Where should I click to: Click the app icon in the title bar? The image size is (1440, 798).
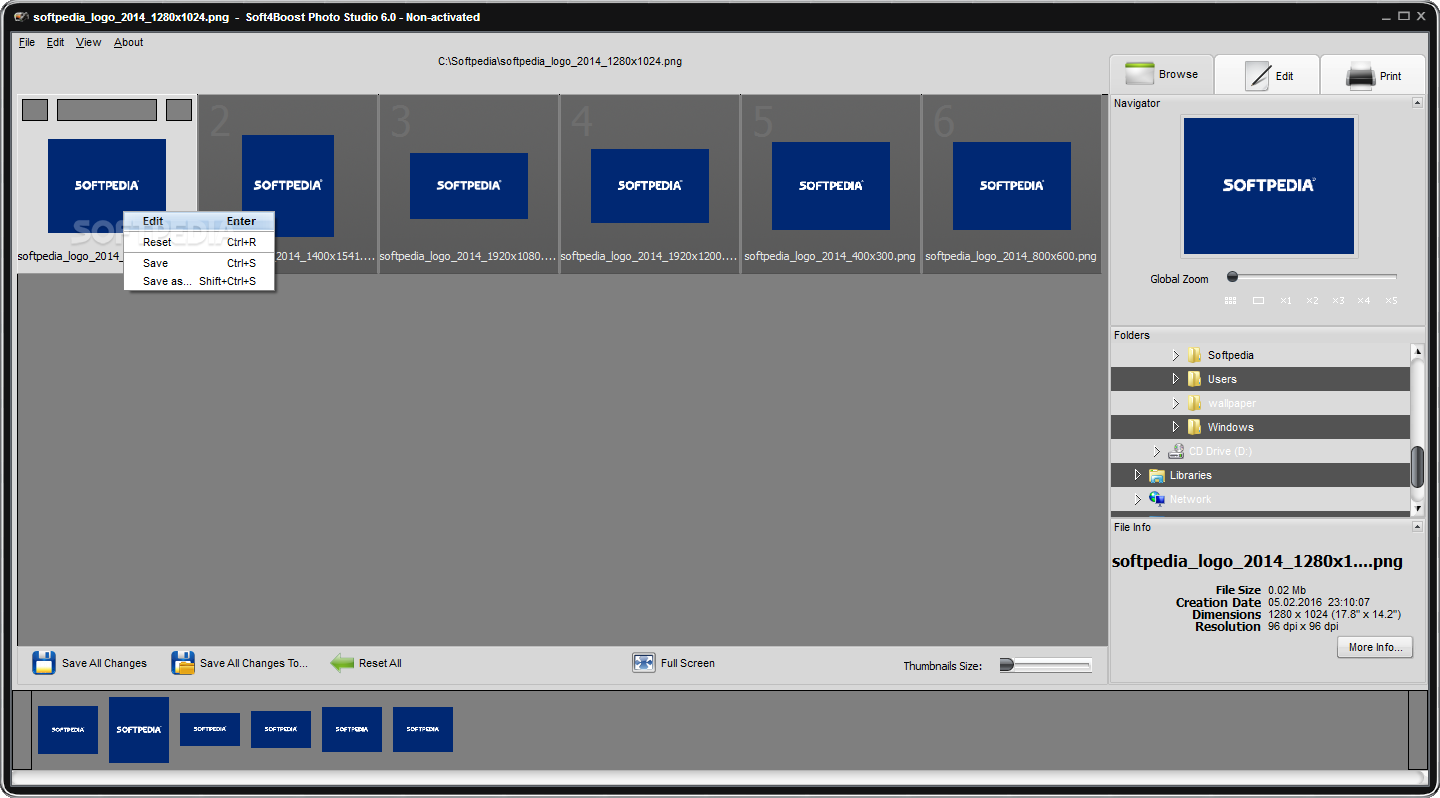21,17
